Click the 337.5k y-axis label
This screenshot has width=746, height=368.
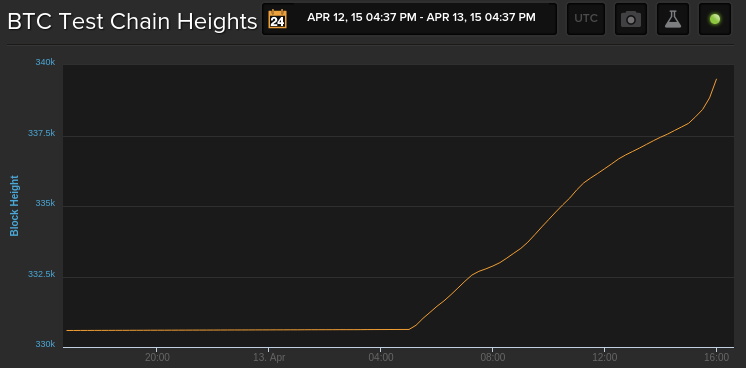tap(41, 133)
